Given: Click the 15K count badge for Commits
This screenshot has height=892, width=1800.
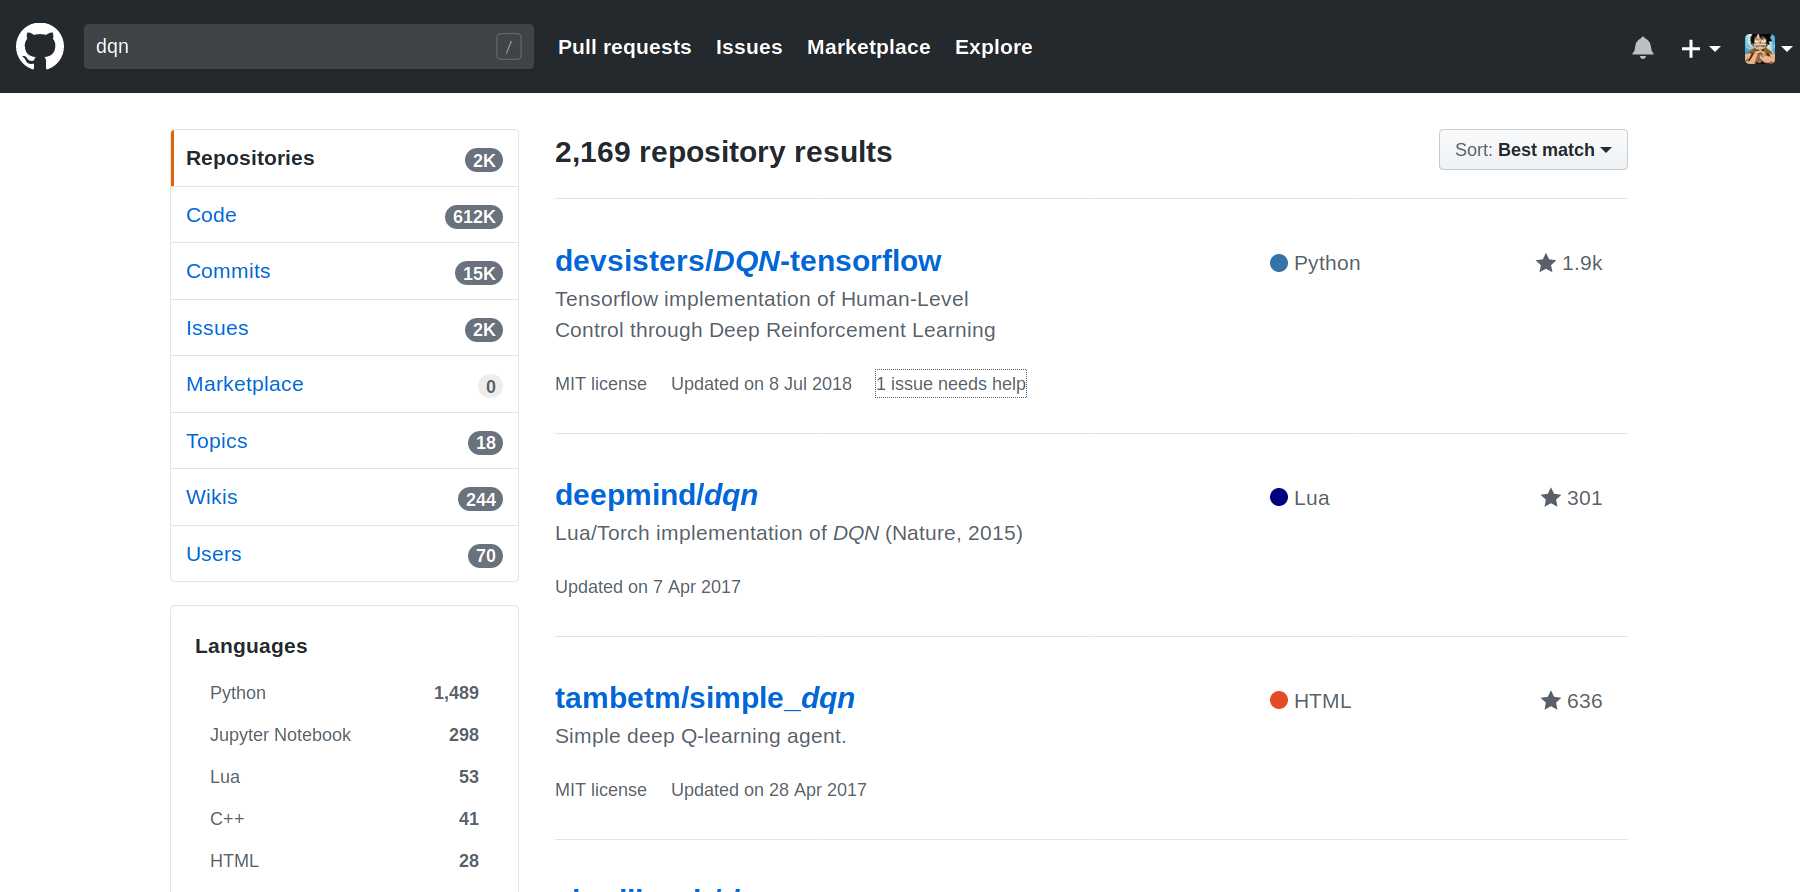Looking at the screenshot, I should tap(479, 273).
